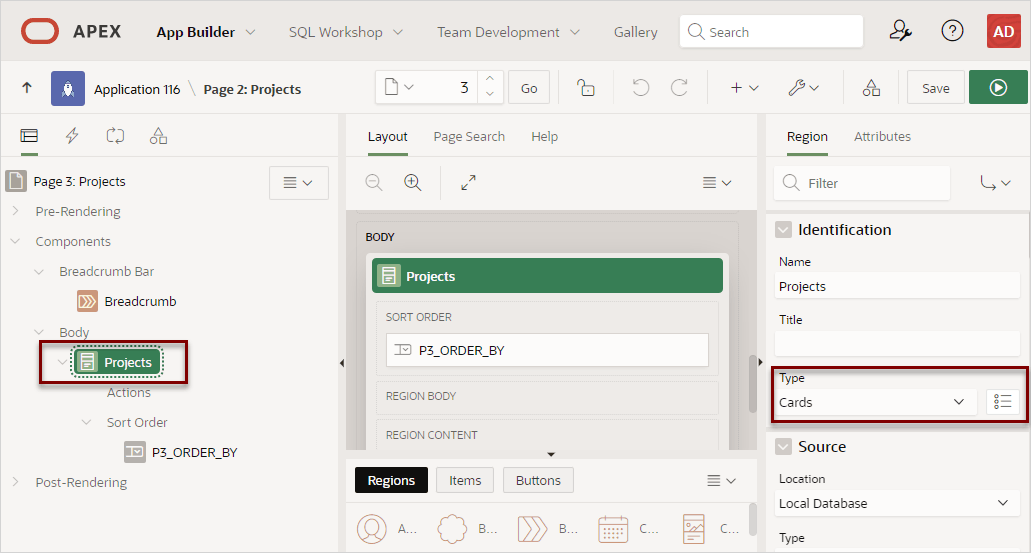Show the Buttons gallery
This screenshot has width=1031, height=553.
(x=538, y=480)
